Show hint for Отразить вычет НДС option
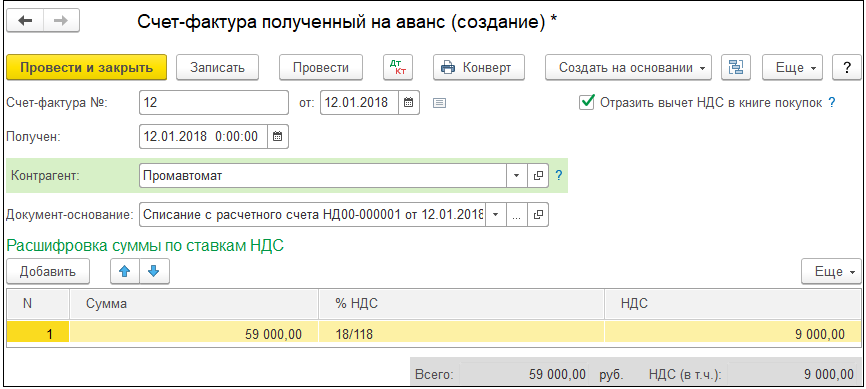Image resolution: width=866 pixels, height=389 pixels. (831, 102)
